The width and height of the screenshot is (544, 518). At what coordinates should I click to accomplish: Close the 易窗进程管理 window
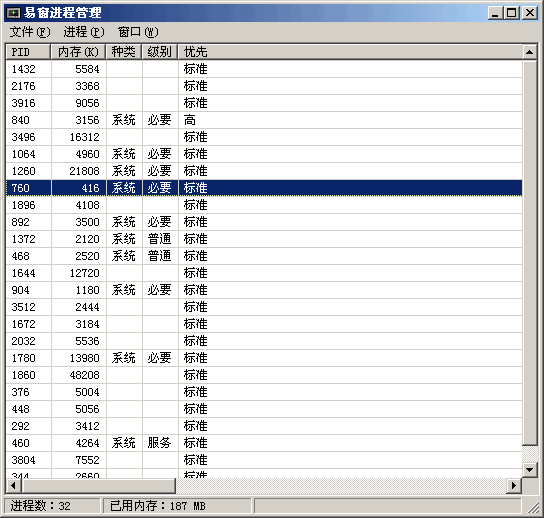pos(530,13)
